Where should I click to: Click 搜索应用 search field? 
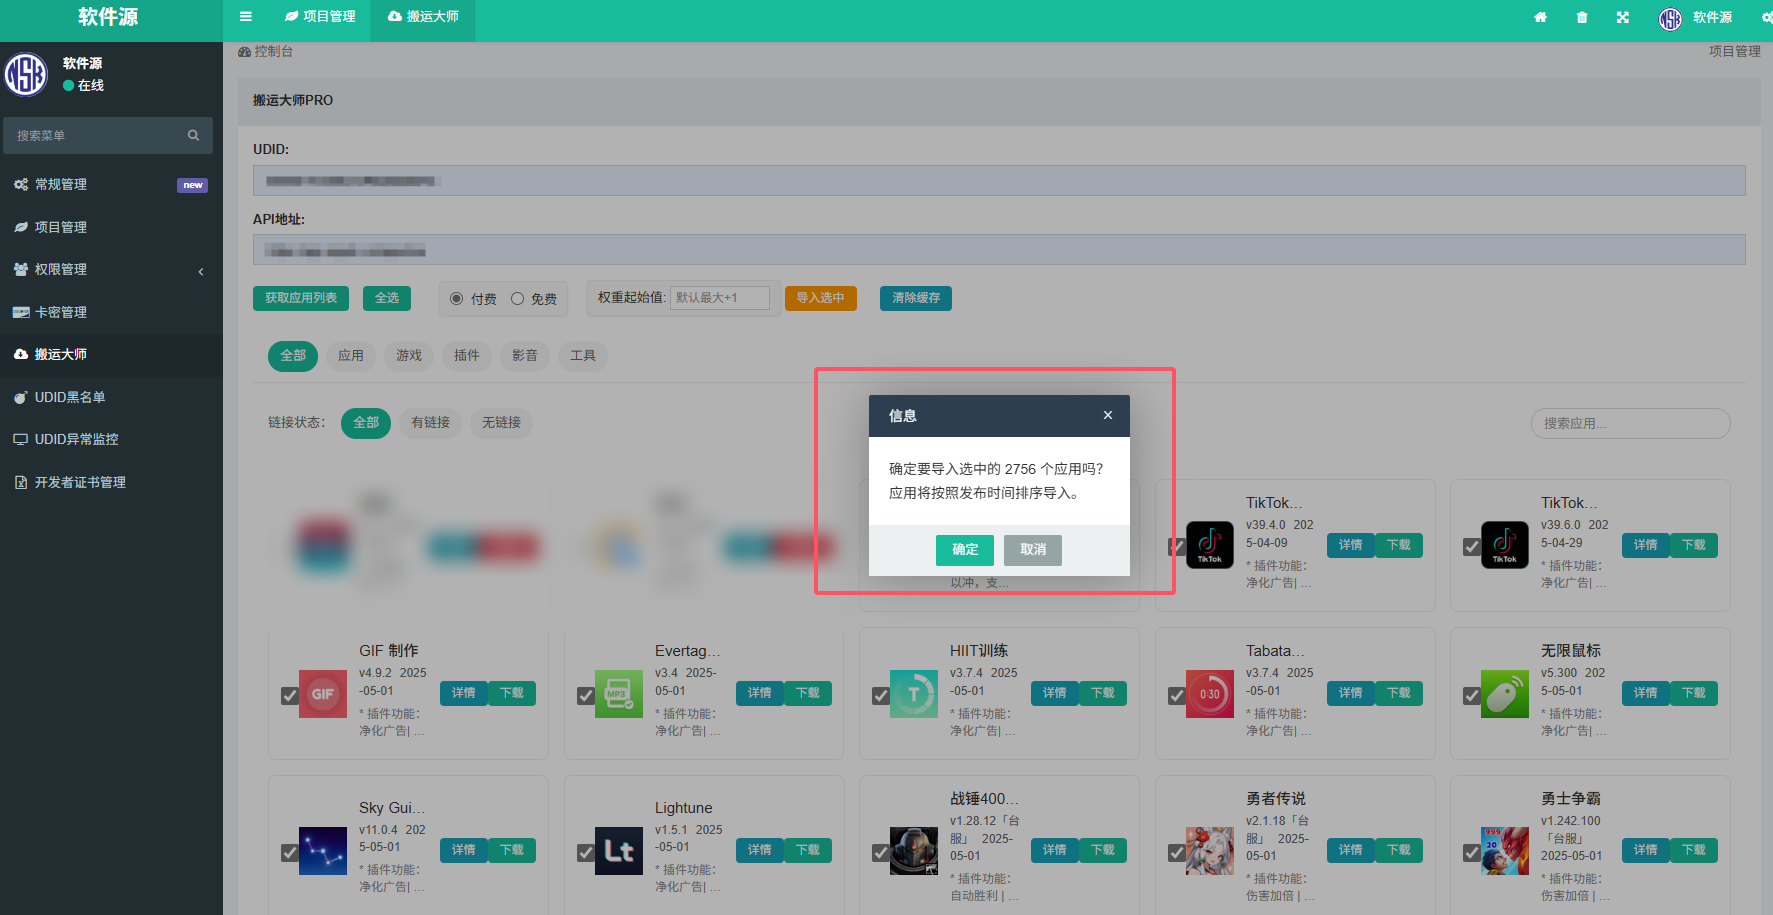point(1630,423)
